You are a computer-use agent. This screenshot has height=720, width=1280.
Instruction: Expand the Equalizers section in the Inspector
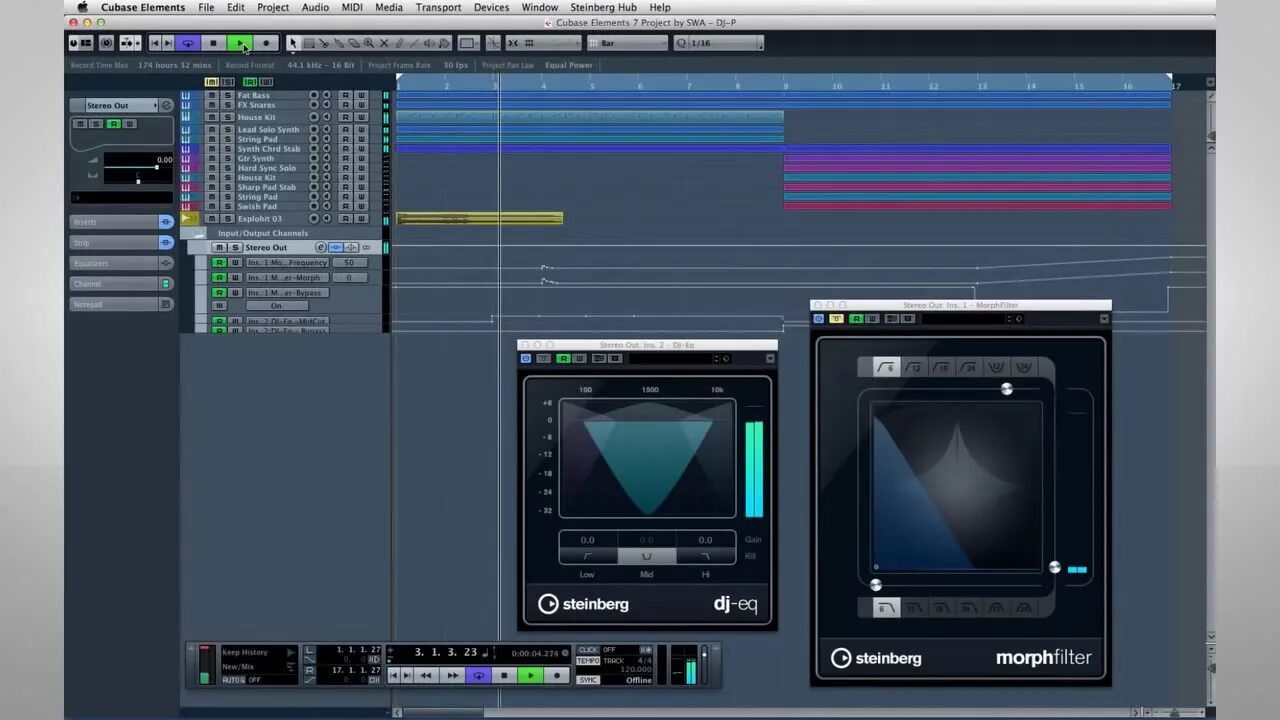click(113, 263)
